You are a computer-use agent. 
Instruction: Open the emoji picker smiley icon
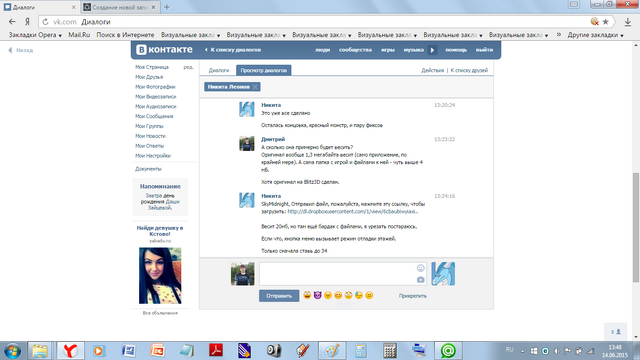point(420,268)
